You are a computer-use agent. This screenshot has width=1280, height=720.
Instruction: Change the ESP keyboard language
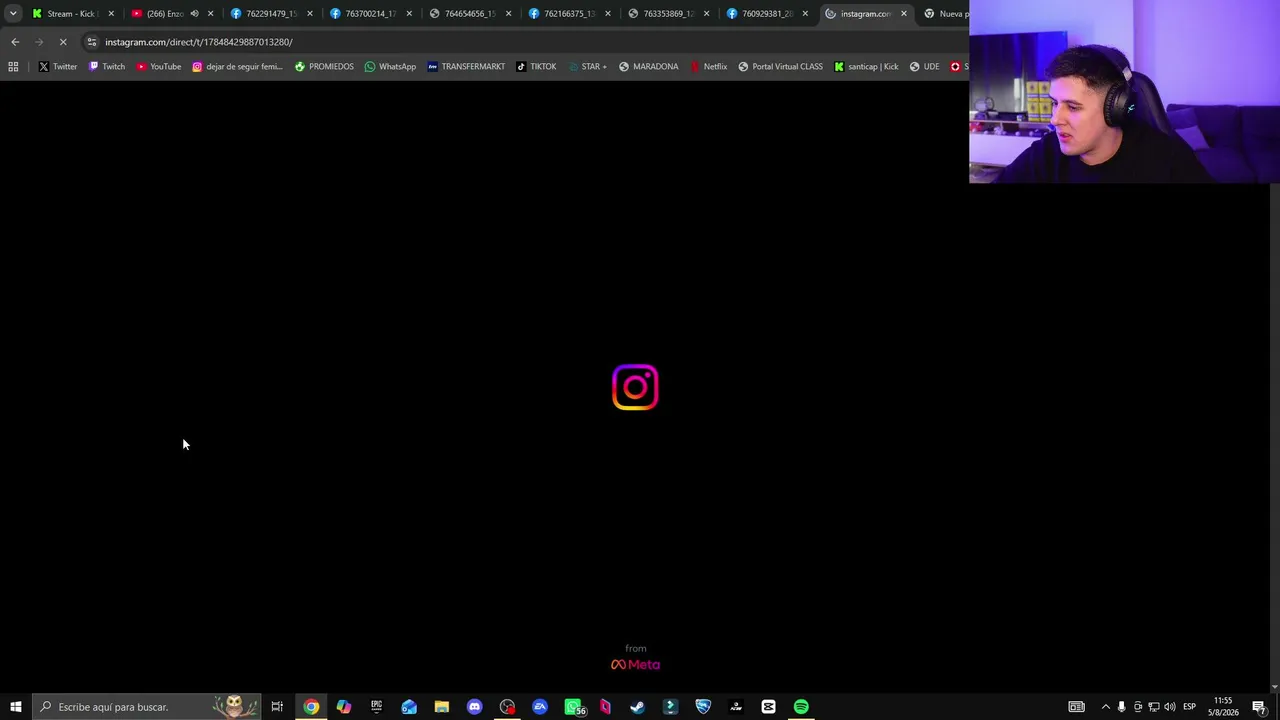coord(1189,707)
